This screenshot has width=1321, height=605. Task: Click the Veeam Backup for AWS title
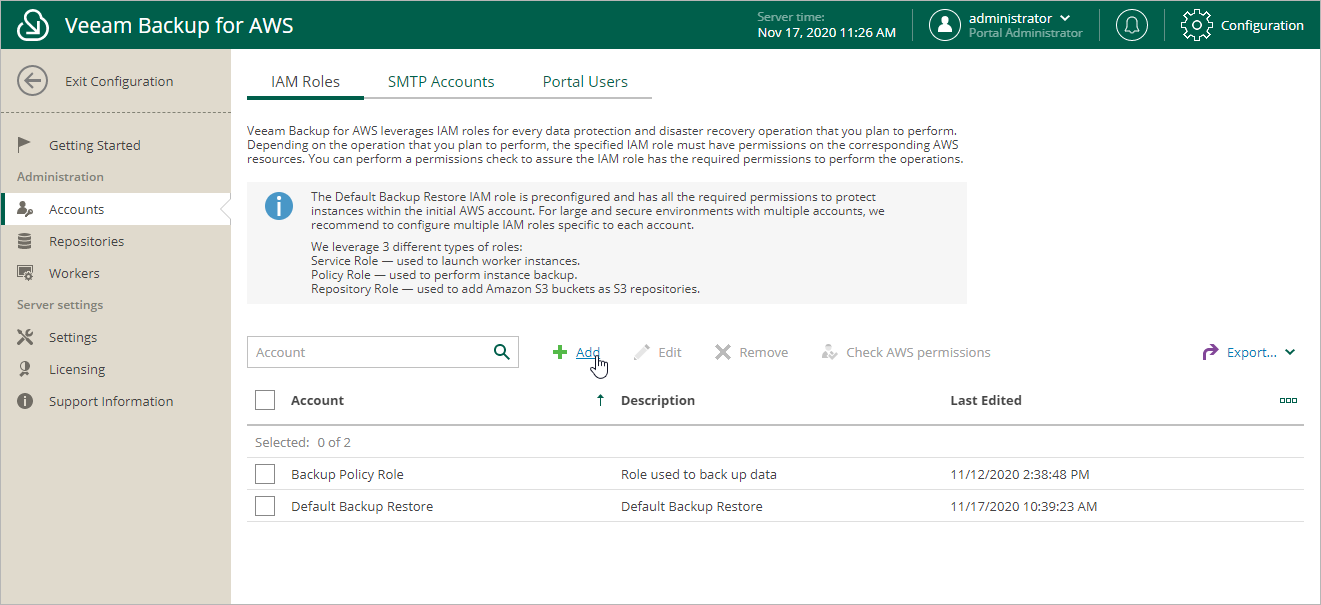[x=179, y=25]
